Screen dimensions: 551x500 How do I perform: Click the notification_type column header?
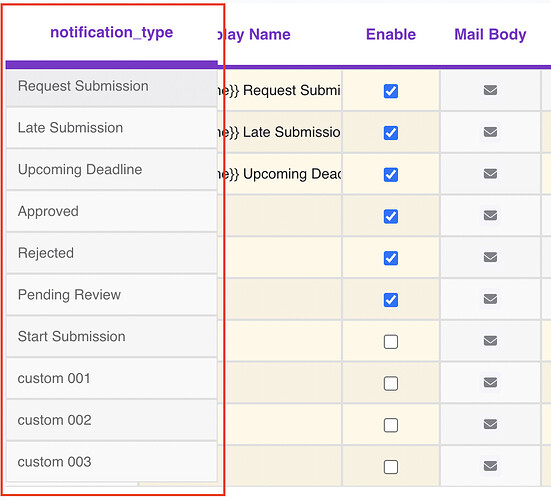(x=112, y=33)
